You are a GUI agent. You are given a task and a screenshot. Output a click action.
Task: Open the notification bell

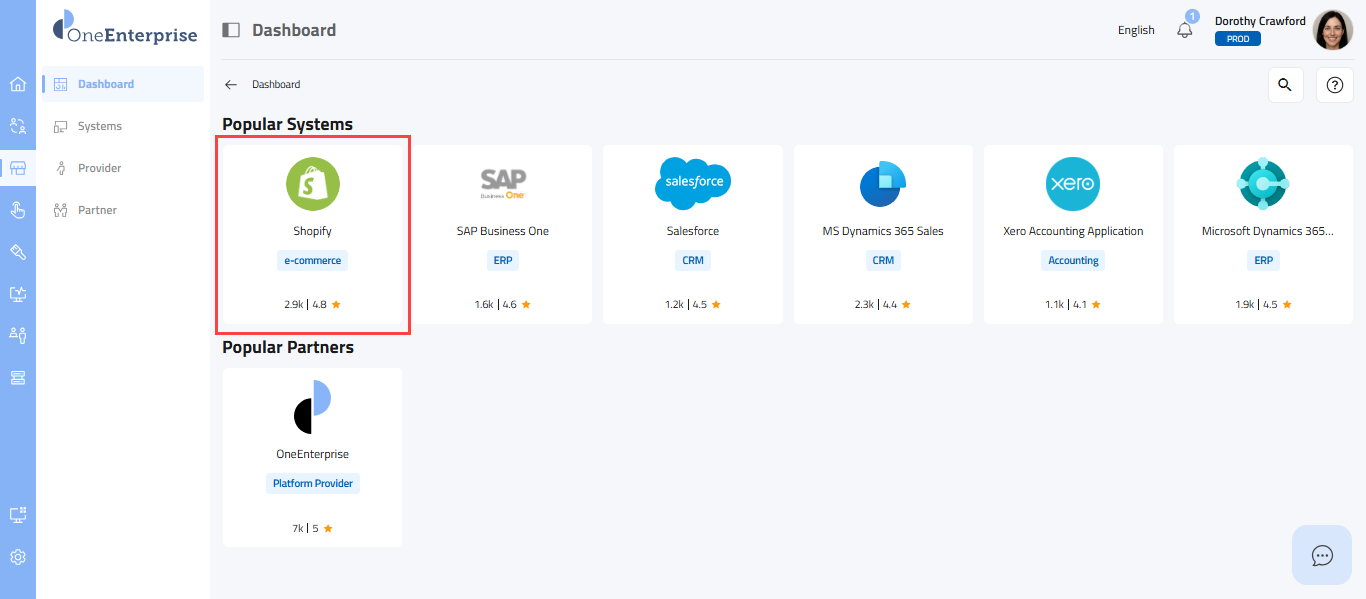[x=1185, y=30]
